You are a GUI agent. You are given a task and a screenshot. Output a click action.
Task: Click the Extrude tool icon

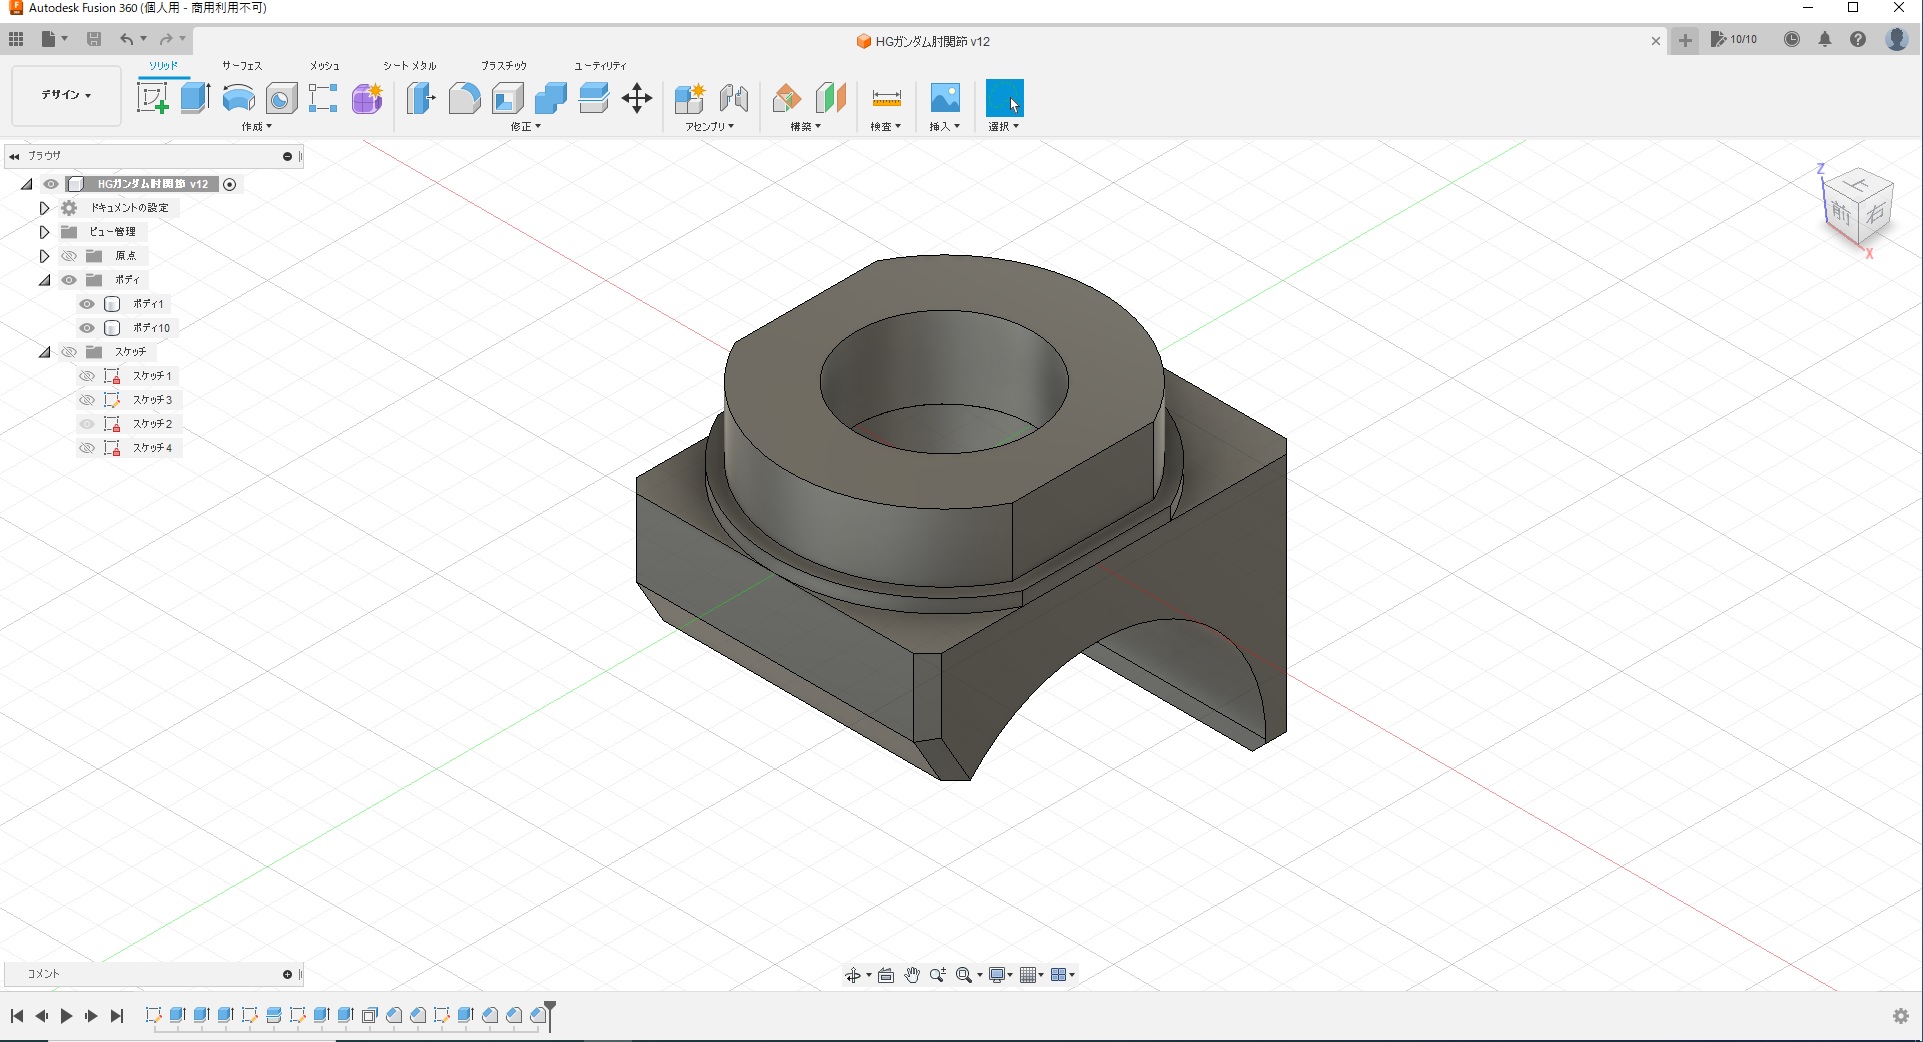[195, 98]
